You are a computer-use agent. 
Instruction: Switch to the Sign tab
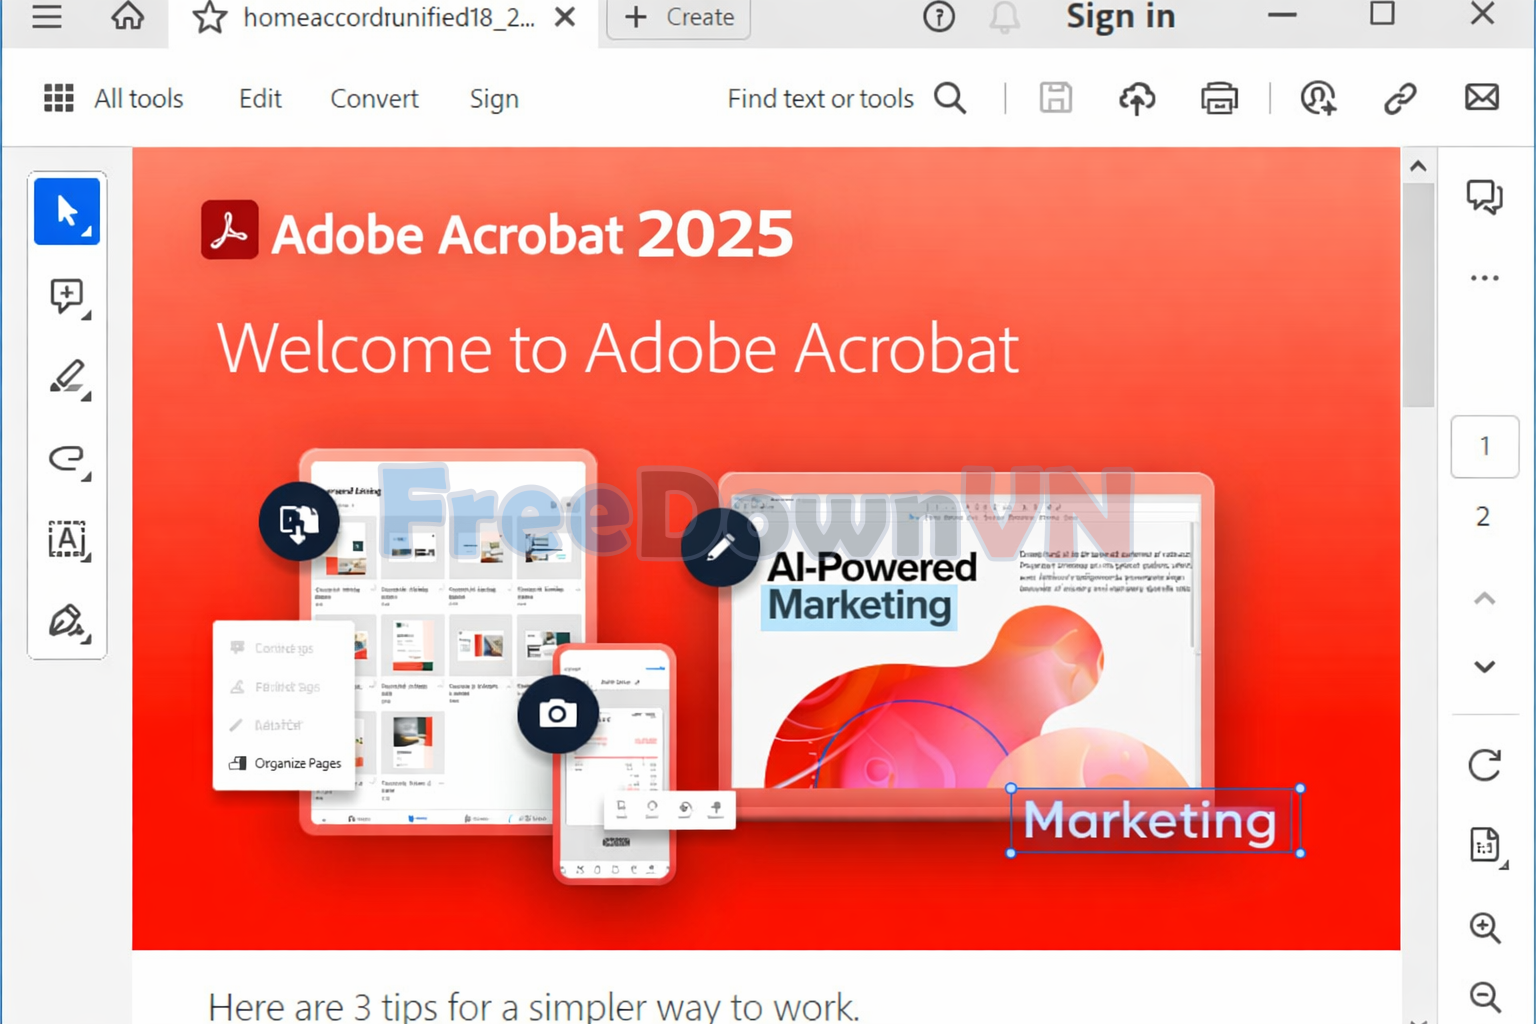(493, 98)
